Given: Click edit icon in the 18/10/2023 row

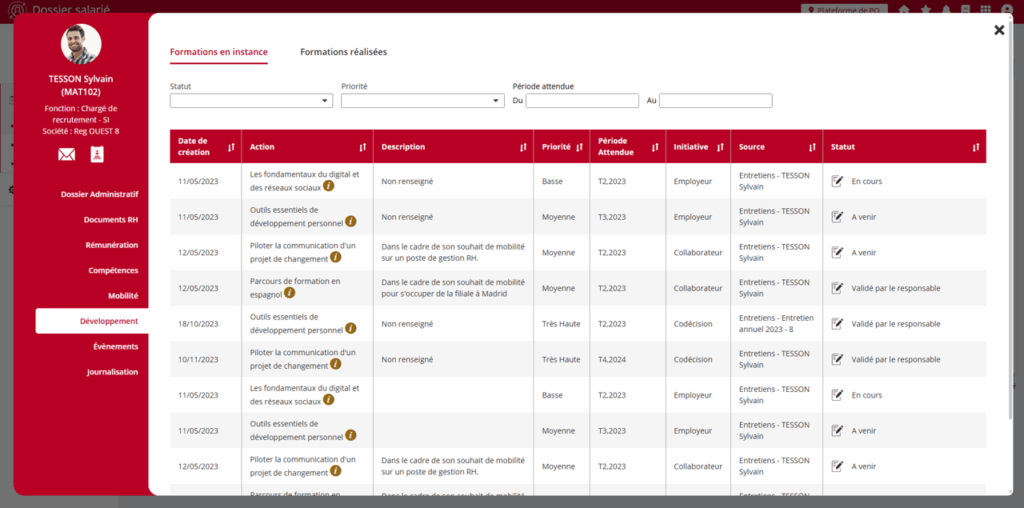Looking at the screenshot, I should [x=837, y=324].
